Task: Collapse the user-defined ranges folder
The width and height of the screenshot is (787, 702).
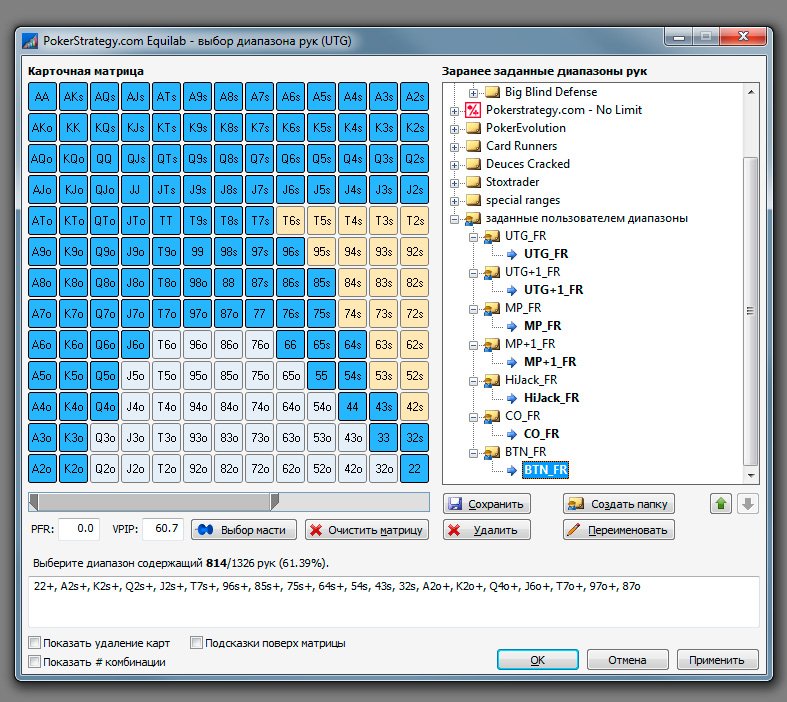Action: pos(454,219)
